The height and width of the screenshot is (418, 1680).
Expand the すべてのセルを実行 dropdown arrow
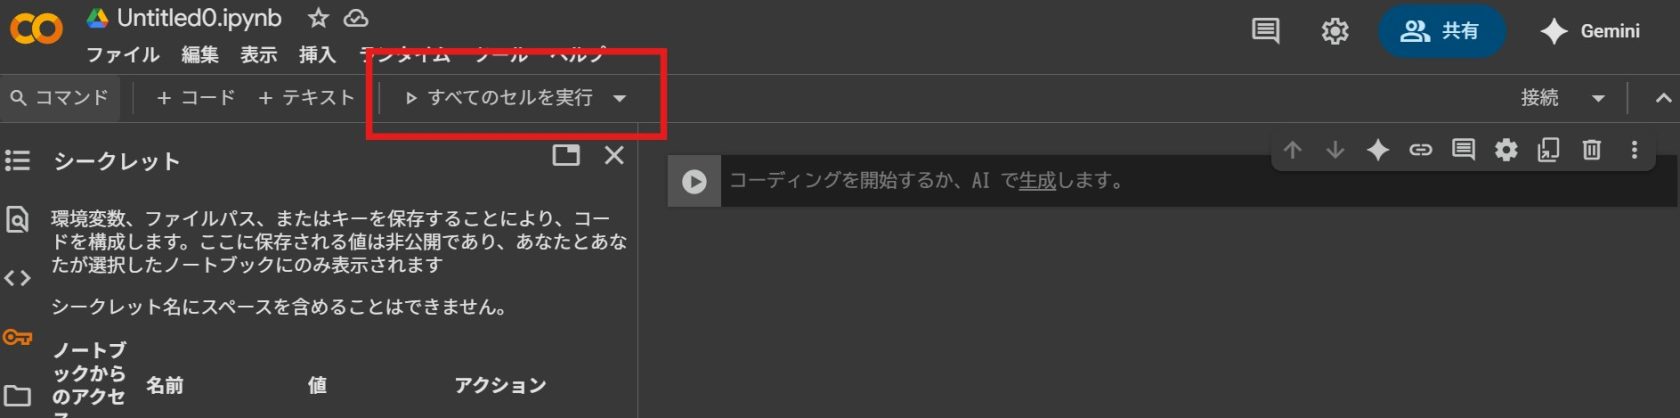620,98
